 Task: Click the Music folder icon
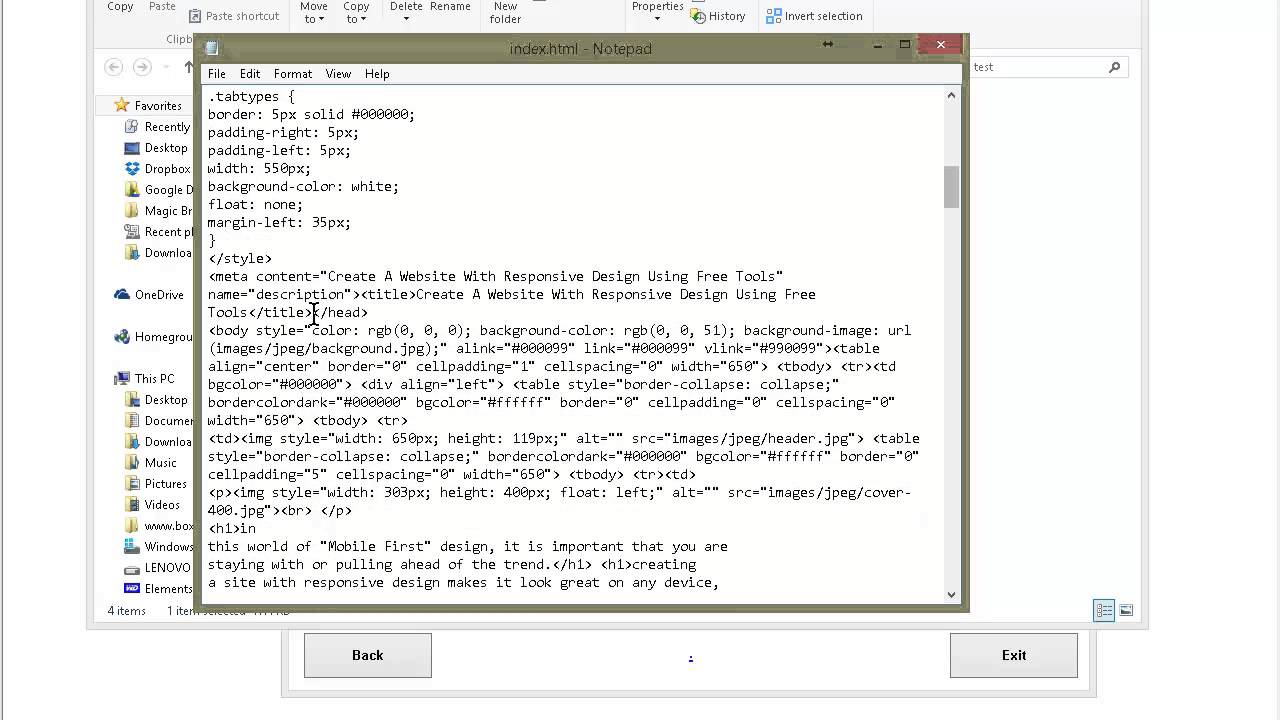(x=132, y=463)
